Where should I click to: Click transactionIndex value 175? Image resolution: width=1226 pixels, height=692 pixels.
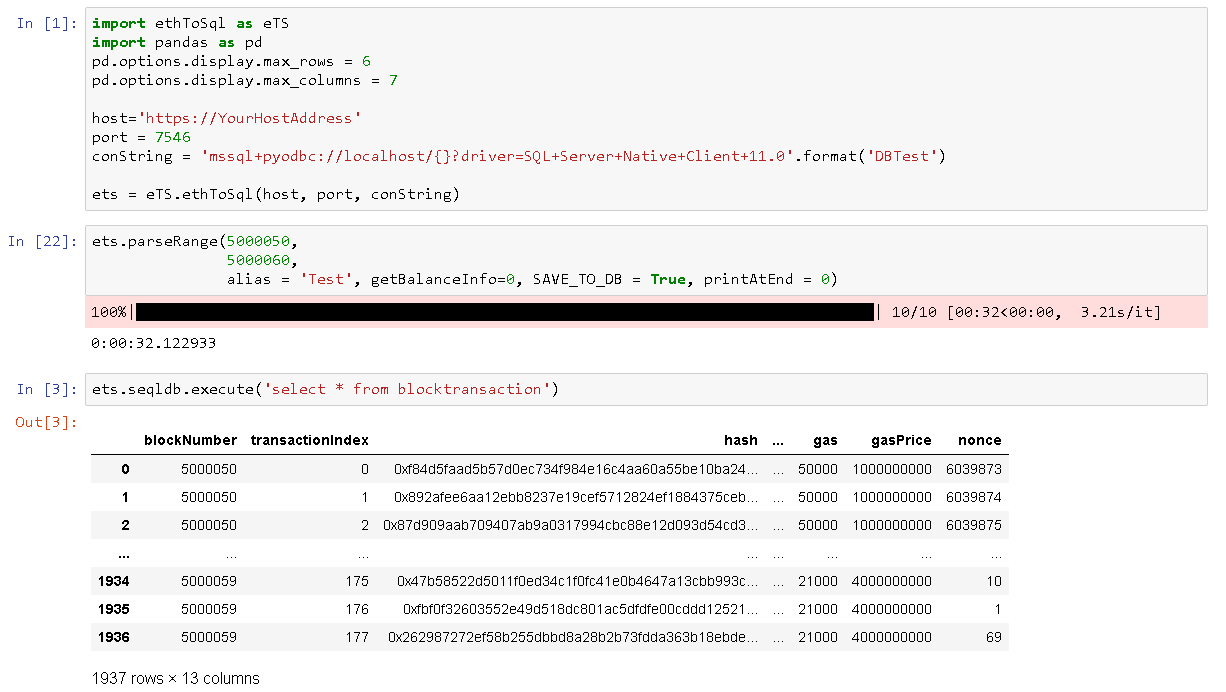[357, 581]
